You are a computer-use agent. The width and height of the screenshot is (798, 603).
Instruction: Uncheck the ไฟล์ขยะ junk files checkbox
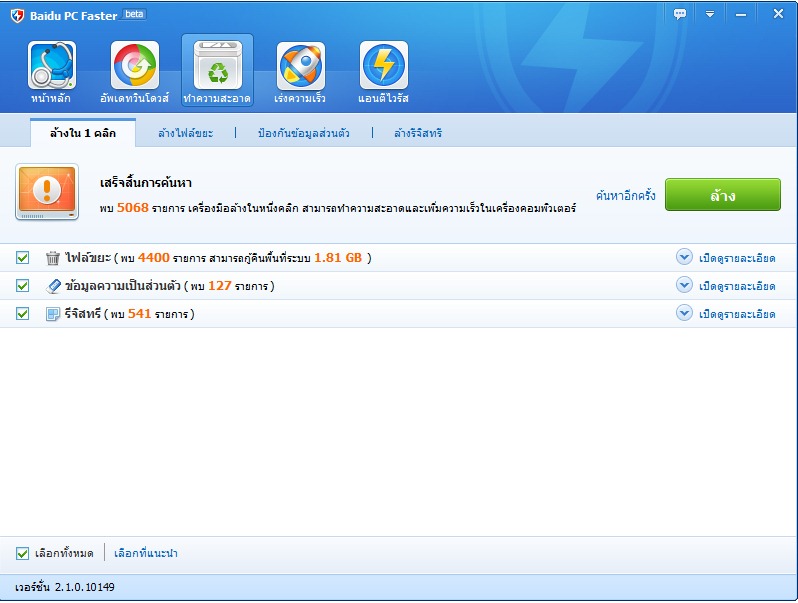pyautogui.click(x=23, y=258)
